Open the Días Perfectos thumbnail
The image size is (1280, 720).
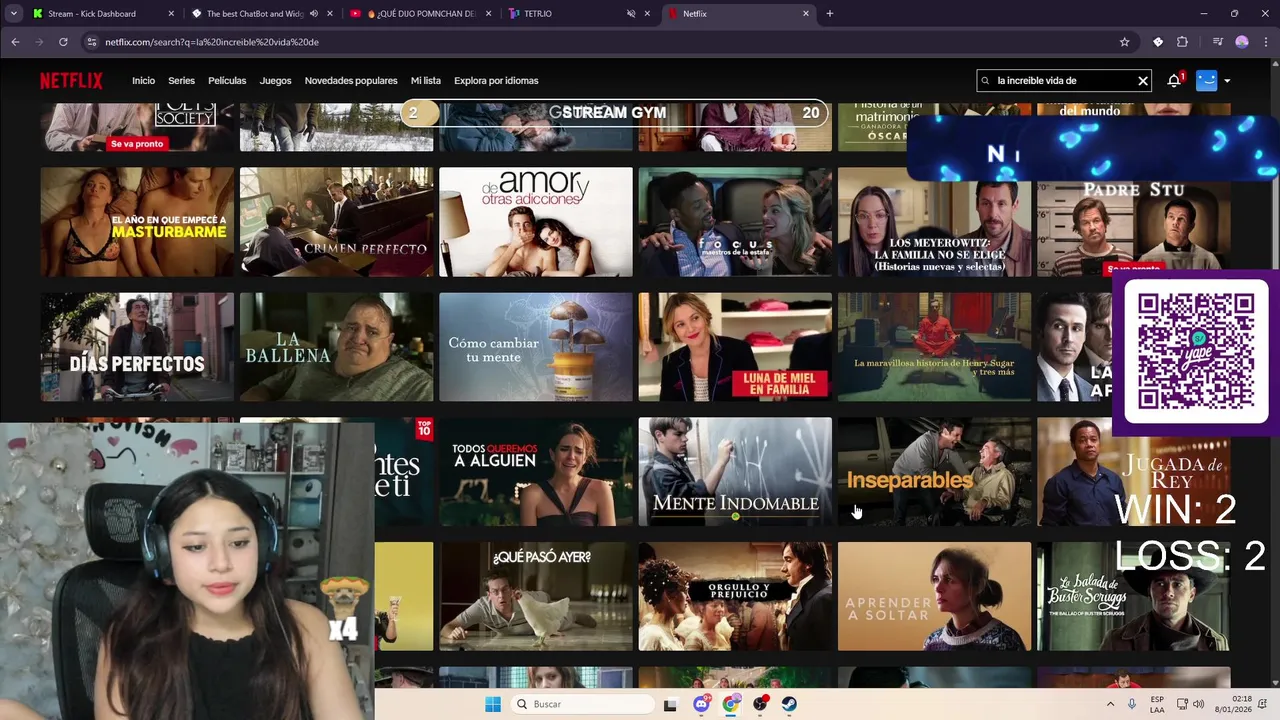click(x=137, y=347)
